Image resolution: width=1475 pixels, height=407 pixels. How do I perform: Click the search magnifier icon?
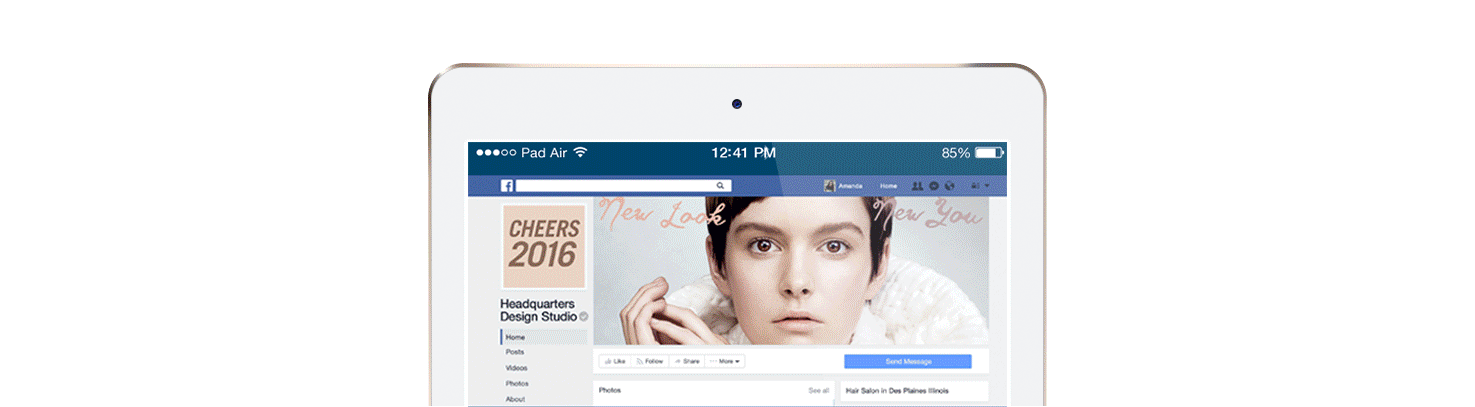pos(720,186)
